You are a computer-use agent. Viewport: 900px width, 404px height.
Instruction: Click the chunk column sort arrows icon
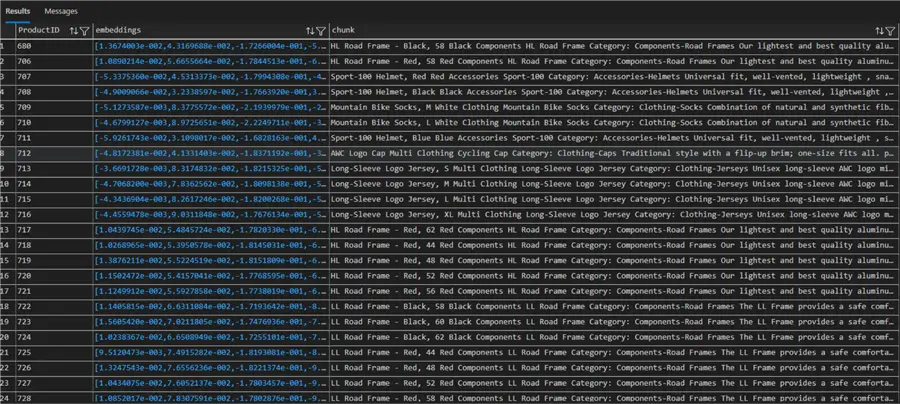tap(879, 30)
